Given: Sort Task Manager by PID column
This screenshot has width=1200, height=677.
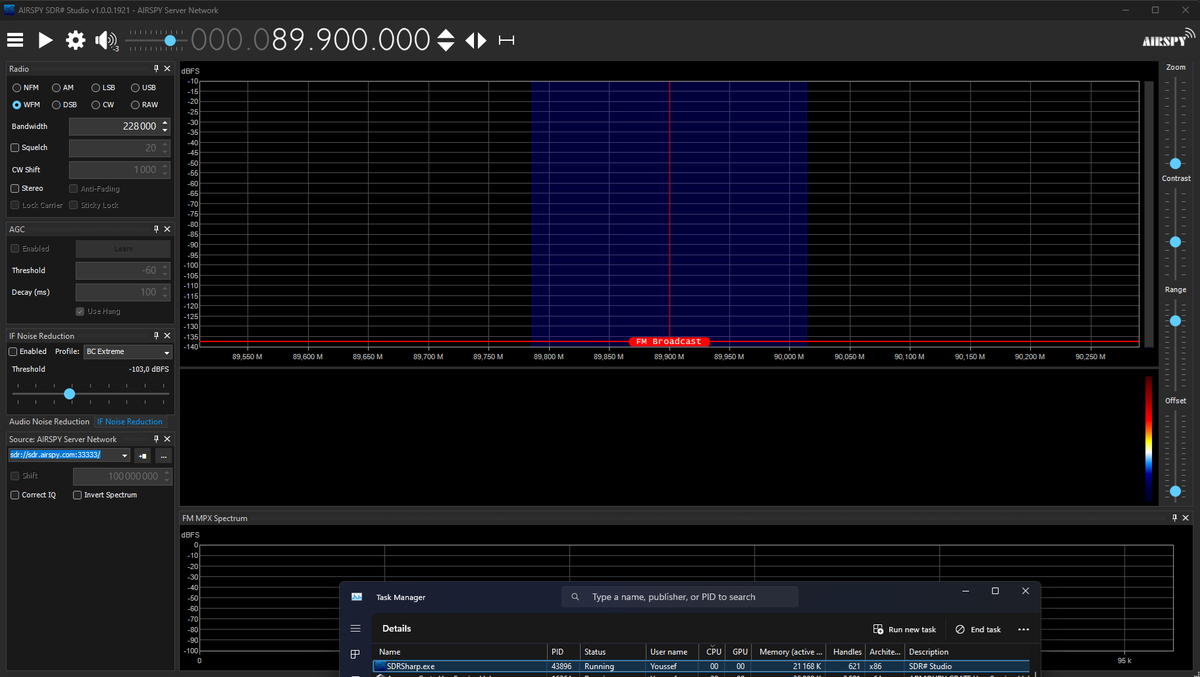Looking at the screenshot, I should (x=563, y=652).
